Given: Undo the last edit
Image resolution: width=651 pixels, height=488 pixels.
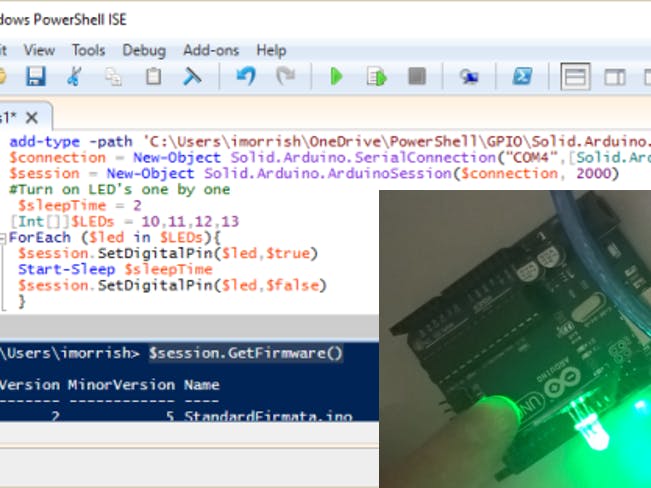Looking at the screenshot, I should (x=246, y=76).
